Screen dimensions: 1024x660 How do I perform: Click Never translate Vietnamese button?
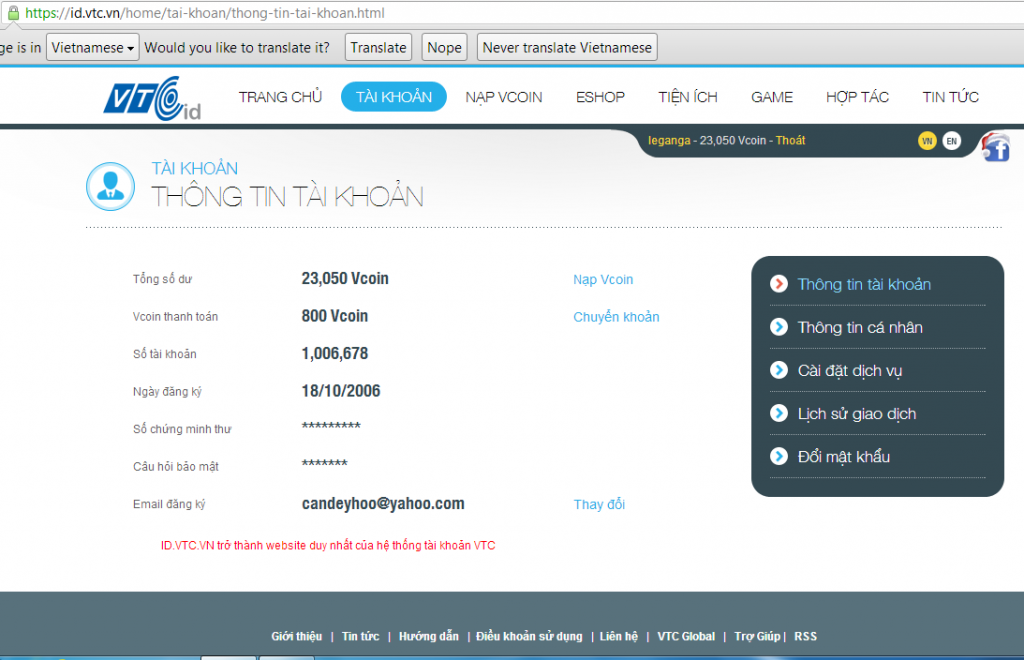coord(567,48)
